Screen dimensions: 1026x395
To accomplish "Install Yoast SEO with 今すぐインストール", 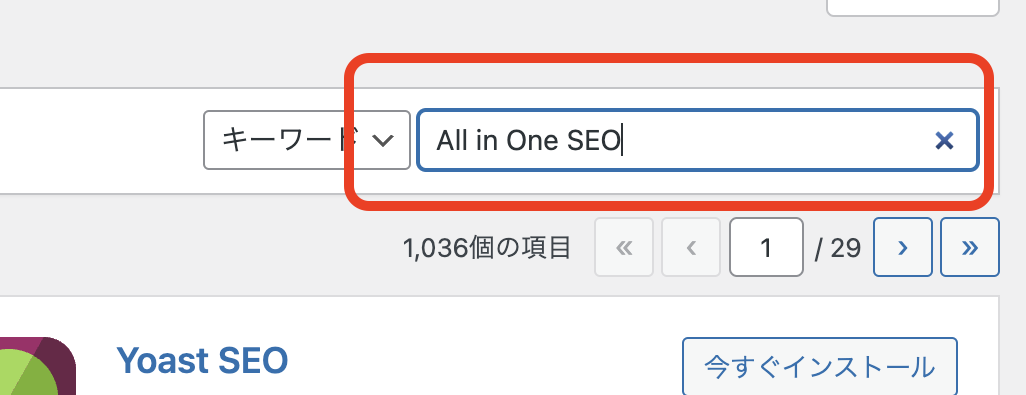I will point(819,368).
